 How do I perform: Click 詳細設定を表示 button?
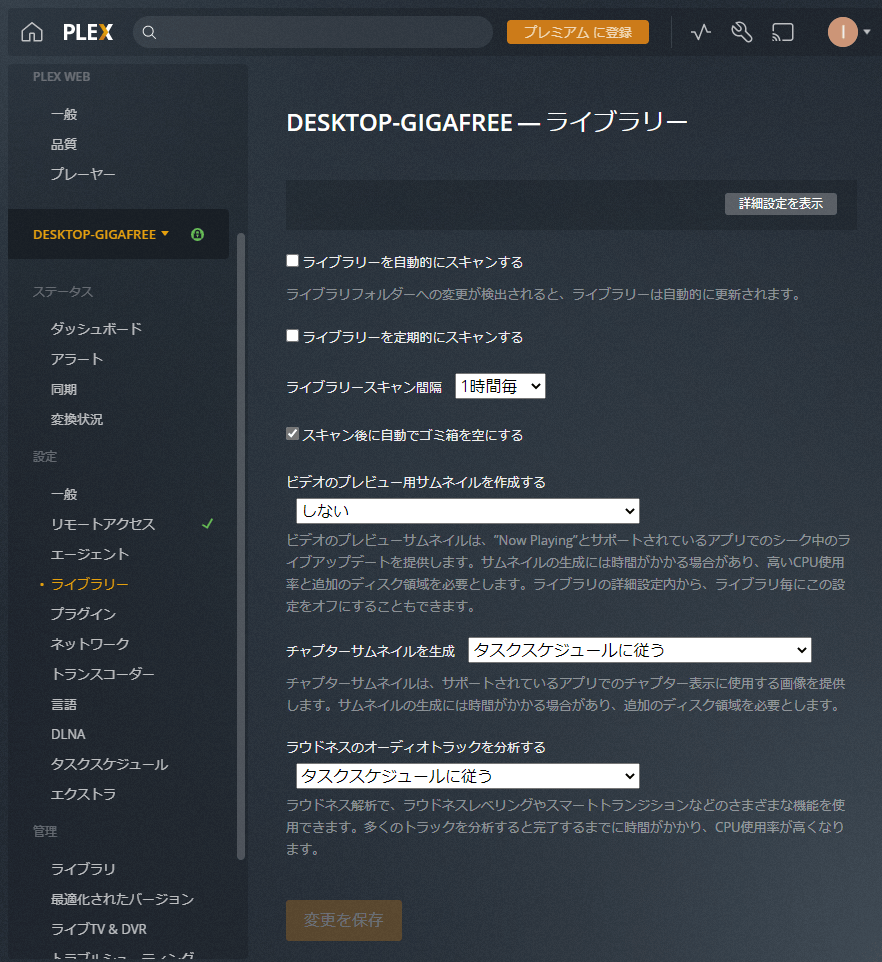click(x=781, y=204)
